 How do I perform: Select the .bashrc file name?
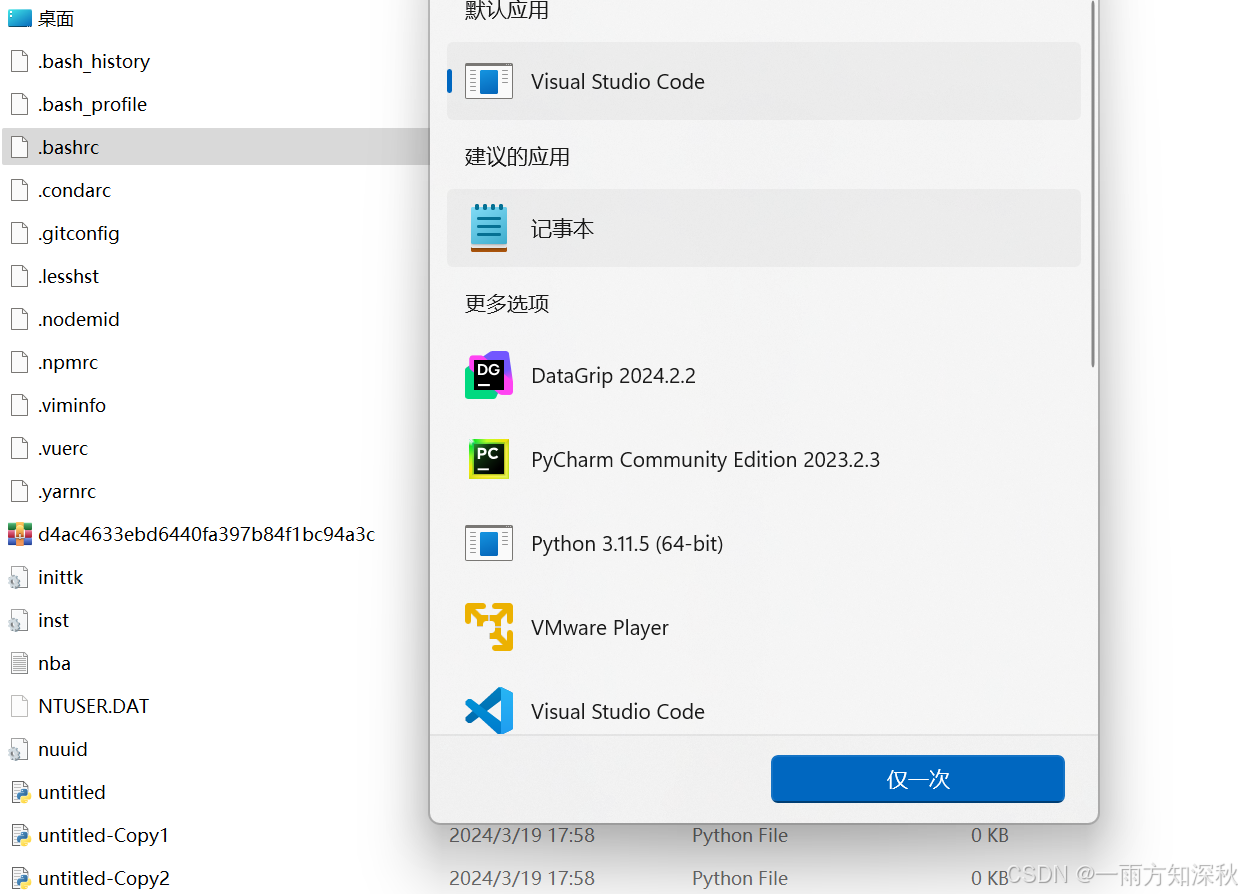point(68,147)
